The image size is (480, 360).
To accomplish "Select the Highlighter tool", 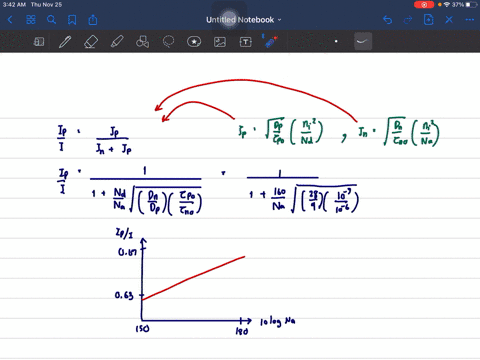I will click(x=117, y=42).
